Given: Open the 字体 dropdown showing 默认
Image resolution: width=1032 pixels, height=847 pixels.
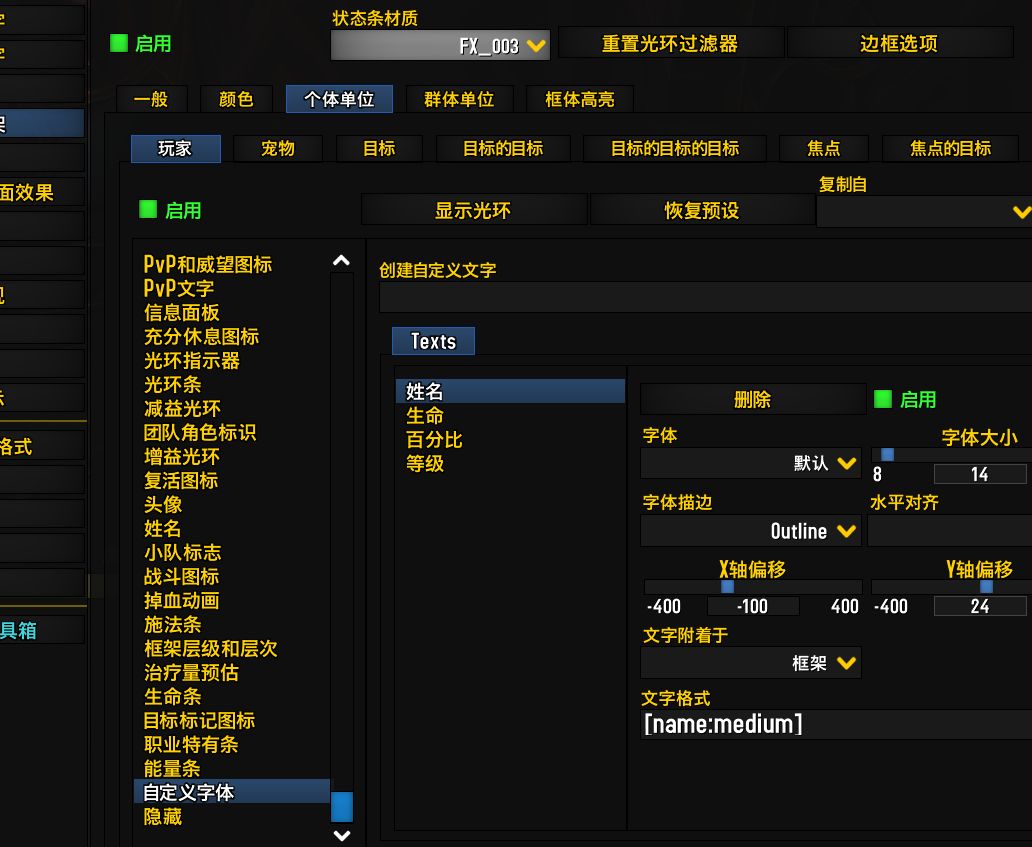Looking at the screenshot, I should [751, 462].
